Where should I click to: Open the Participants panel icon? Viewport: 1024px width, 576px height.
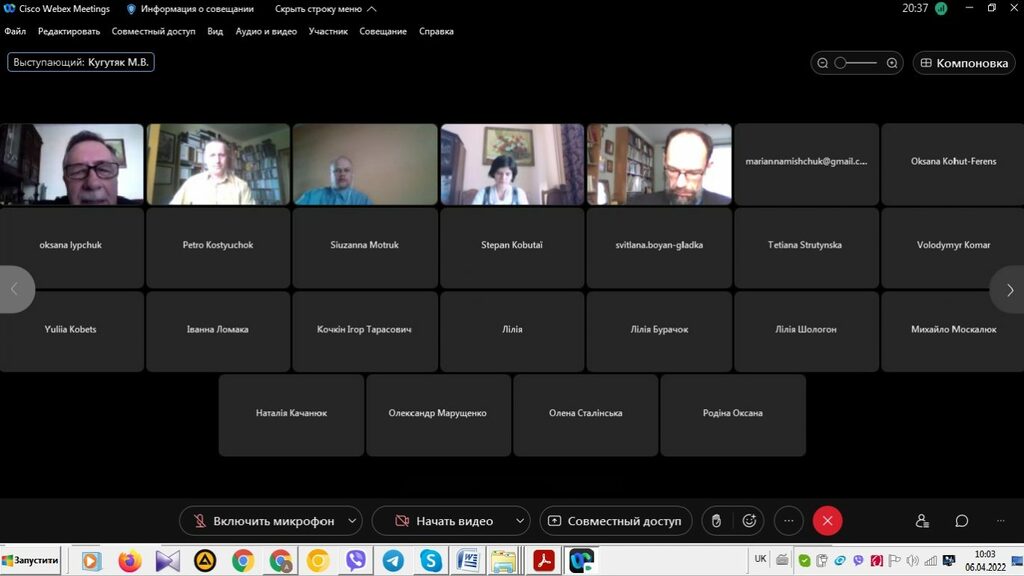922,521
